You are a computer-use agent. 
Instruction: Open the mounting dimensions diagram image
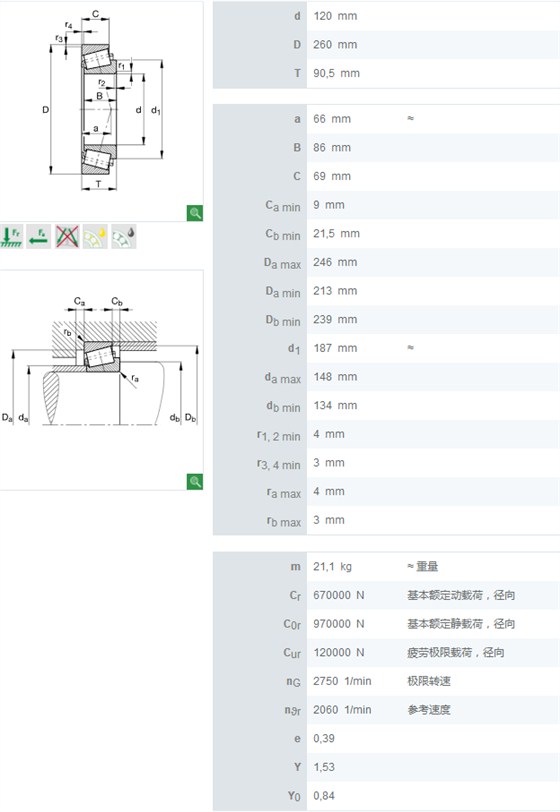pos(99,361)
